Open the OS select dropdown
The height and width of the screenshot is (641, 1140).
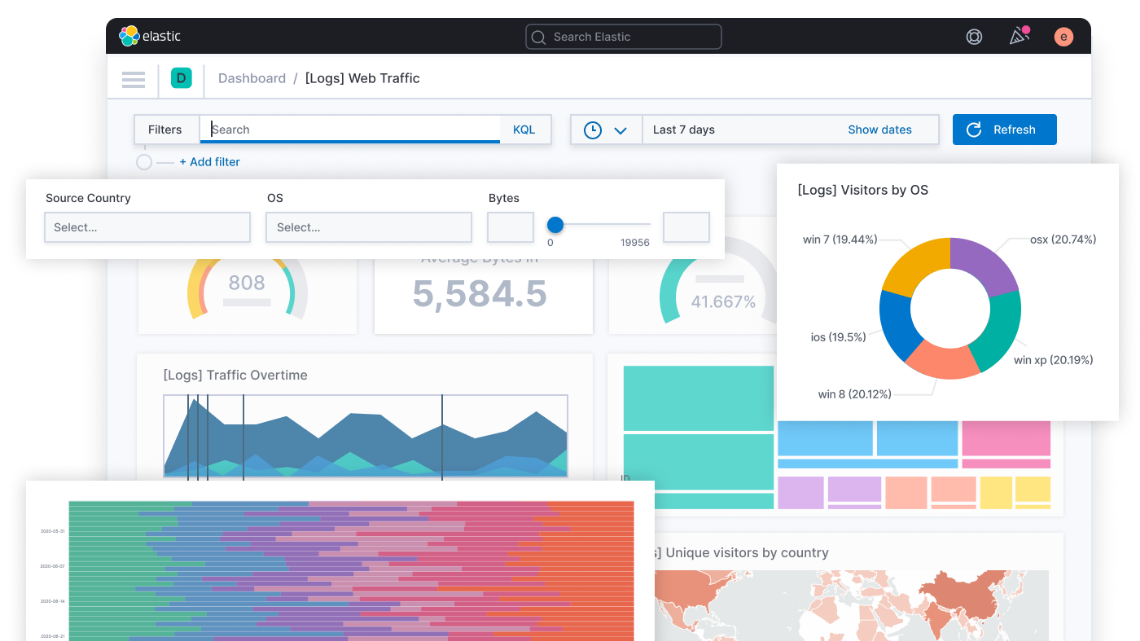pos(368,227)
